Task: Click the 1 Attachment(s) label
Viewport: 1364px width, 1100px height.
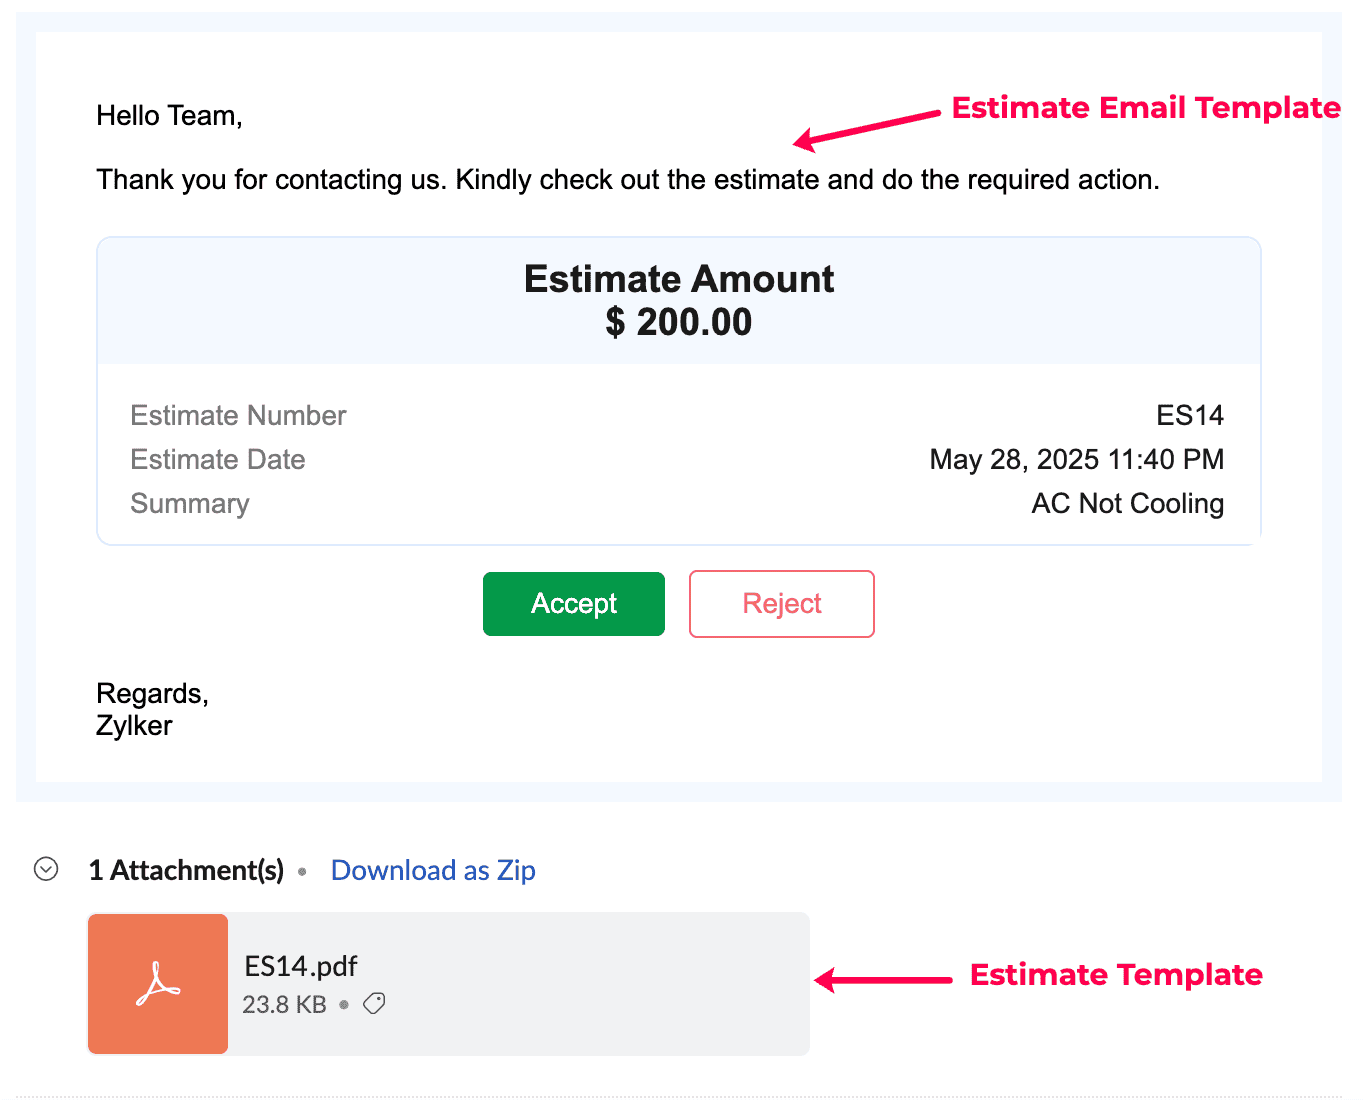Action: tap(186, 870)
